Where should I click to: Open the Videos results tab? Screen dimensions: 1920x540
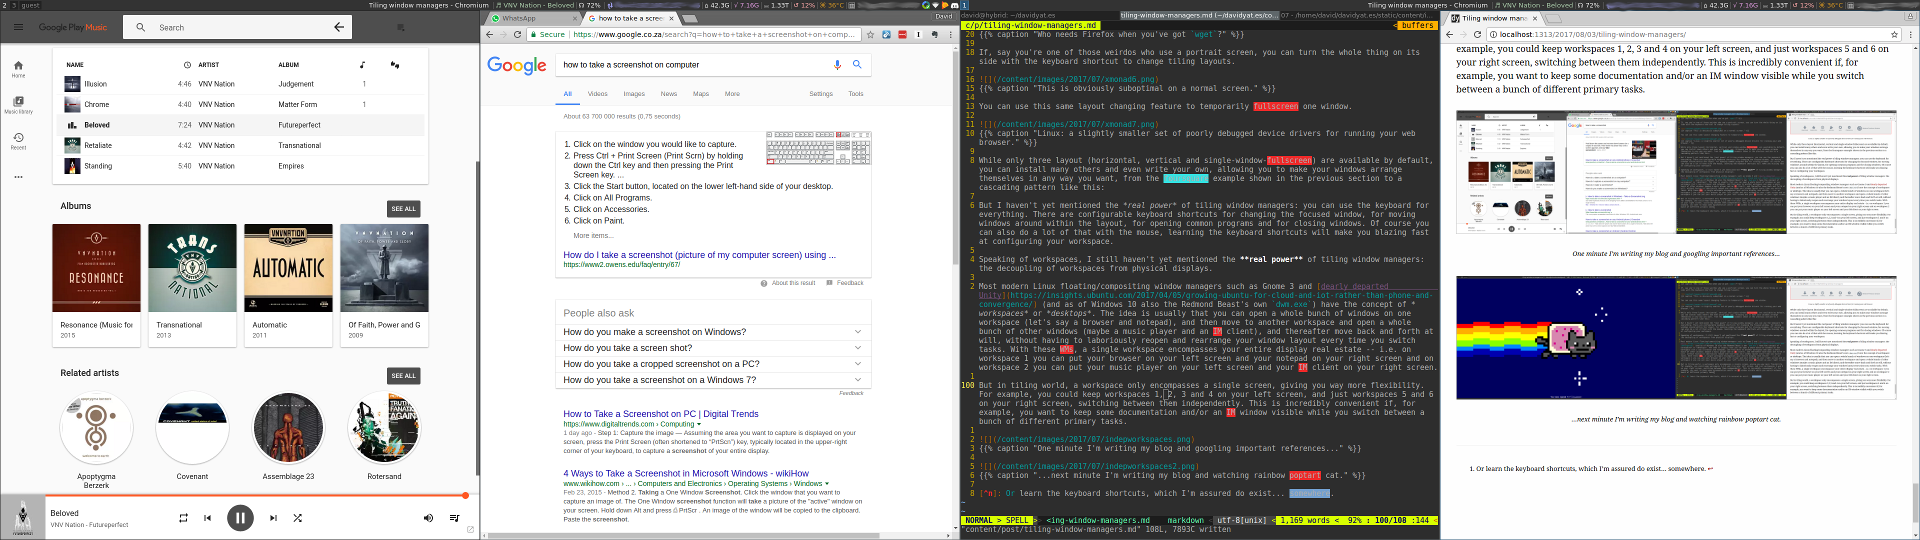click(x=598, y=94)
